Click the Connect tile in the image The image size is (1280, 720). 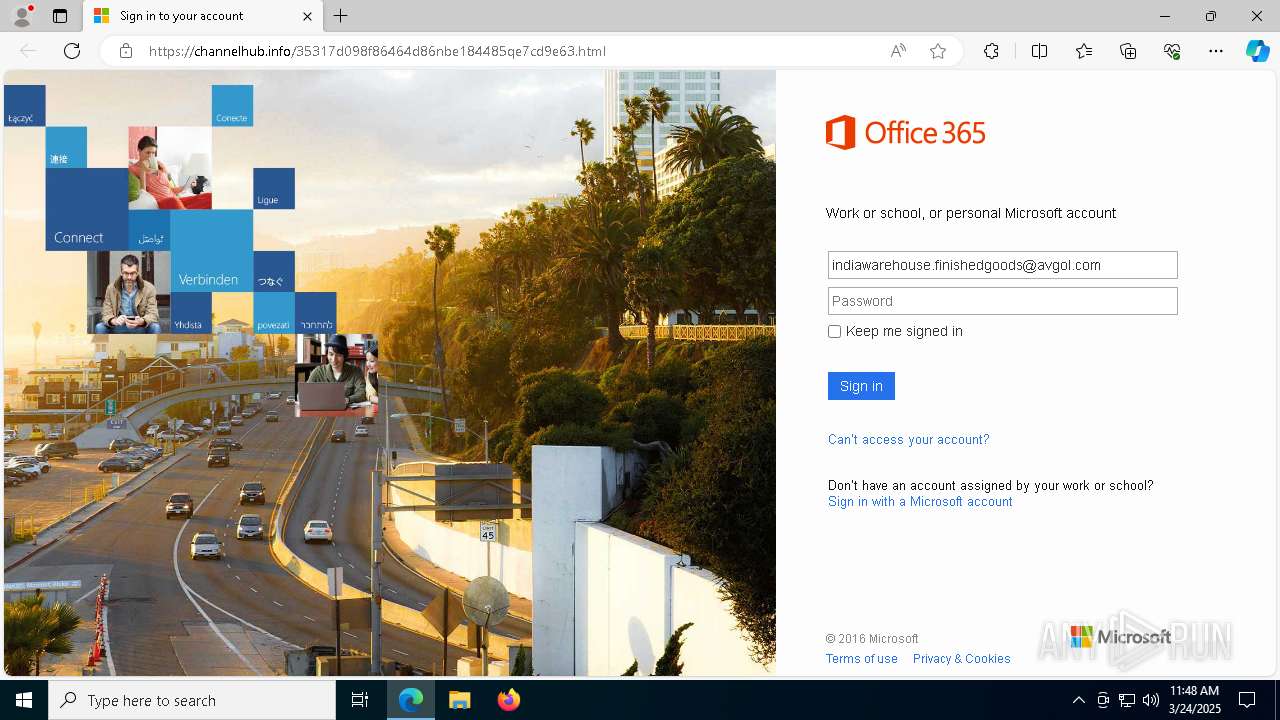(87, 209)
